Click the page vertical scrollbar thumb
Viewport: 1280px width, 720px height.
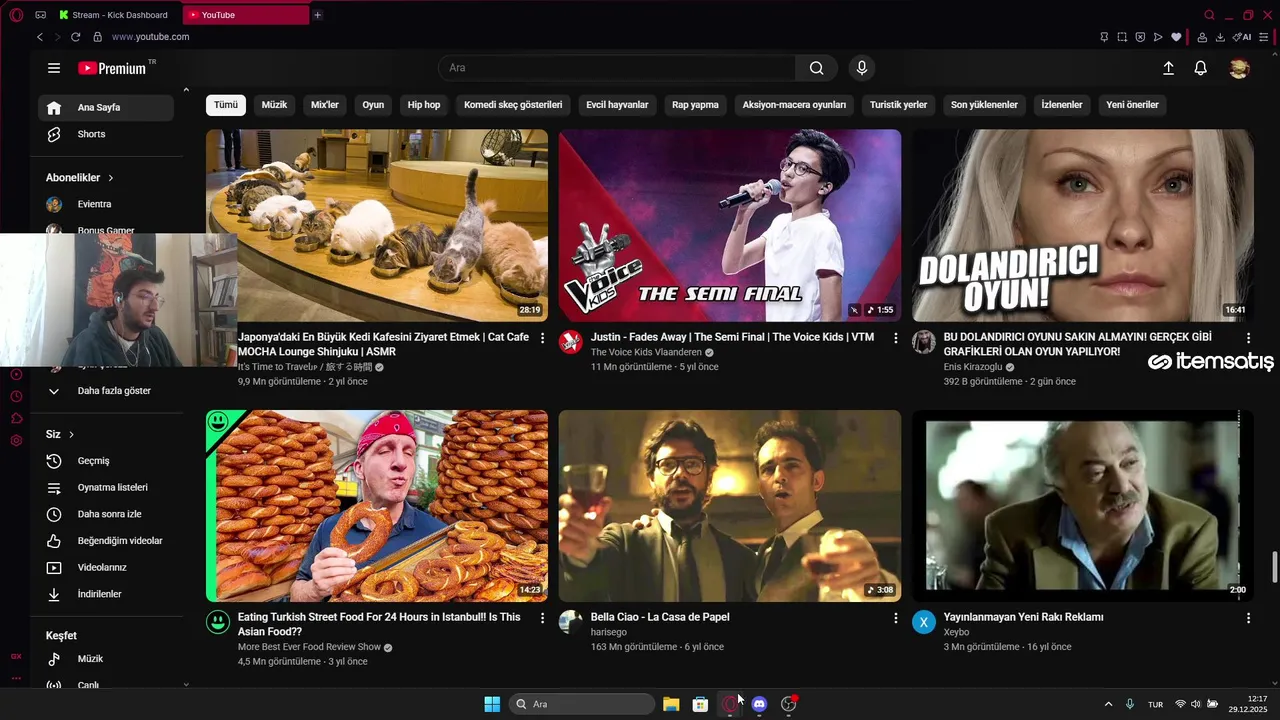(1274, 566)
